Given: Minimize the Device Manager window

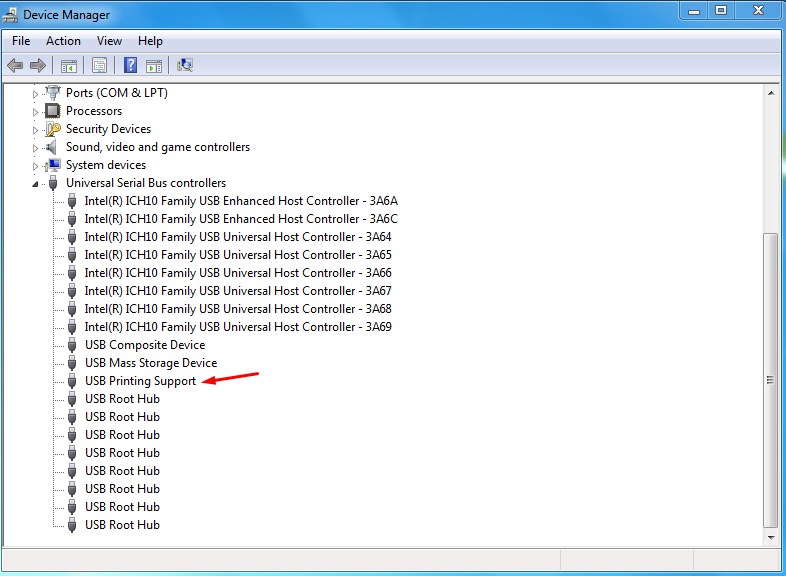Looking at the screenshot, I should (694, 11).
